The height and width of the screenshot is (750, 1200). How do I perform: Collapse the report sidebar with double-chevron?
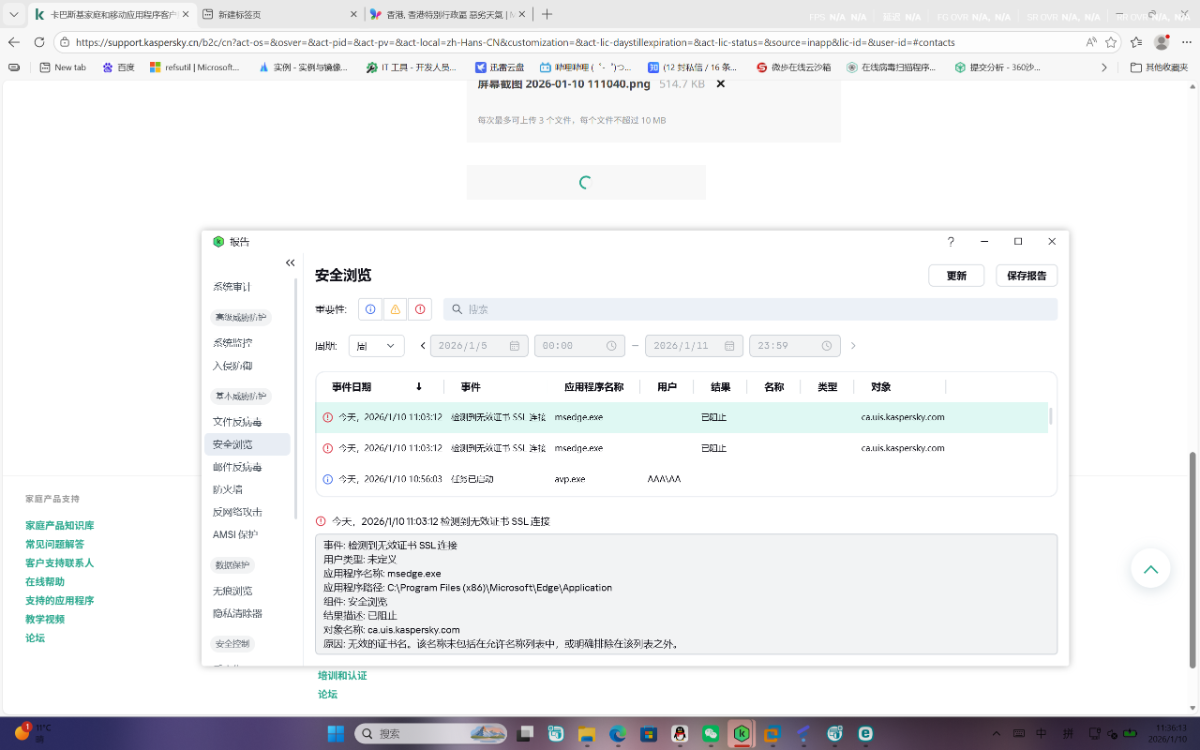click(290, 263)
